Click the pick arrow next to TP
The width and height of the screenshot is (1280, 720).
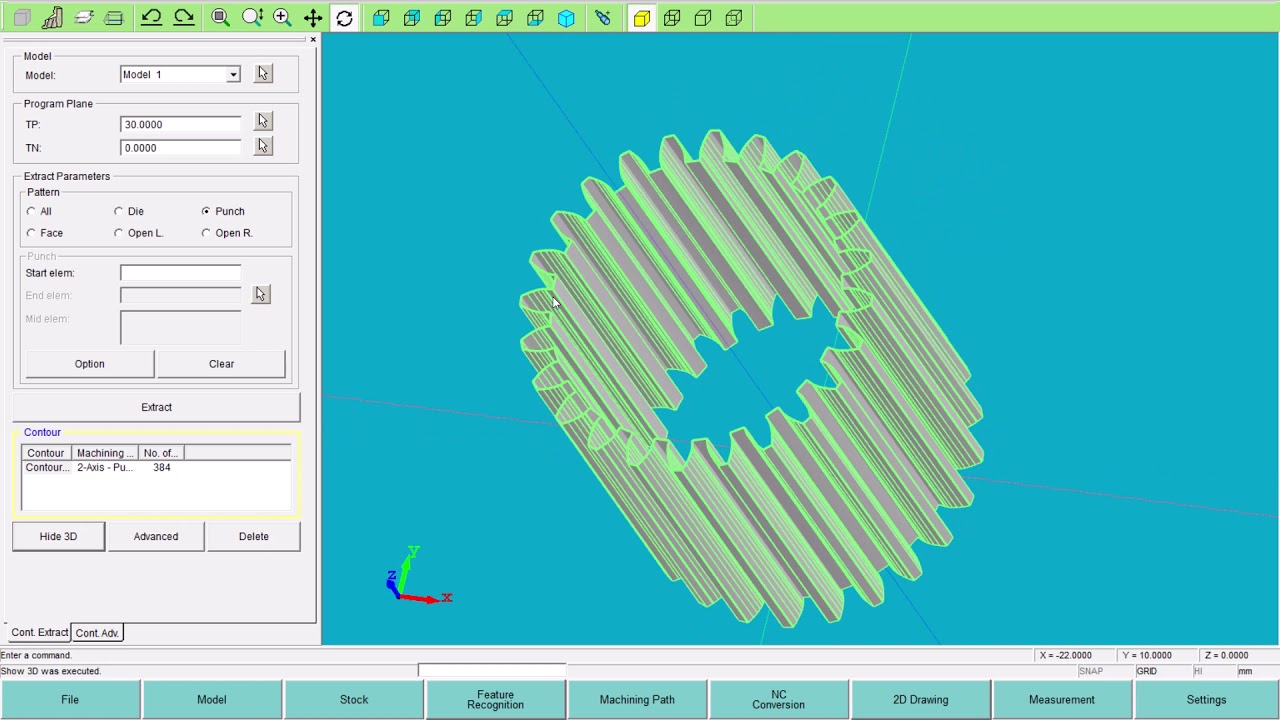pyautogui.click(x=263, y=121)
